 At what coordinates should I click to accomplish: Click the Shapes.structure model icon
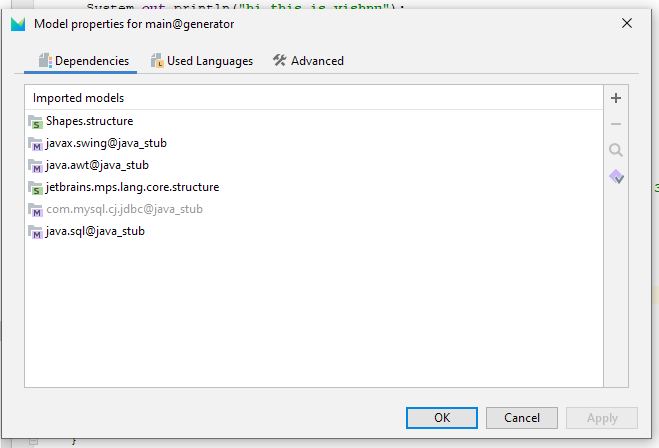click(36, 121)
